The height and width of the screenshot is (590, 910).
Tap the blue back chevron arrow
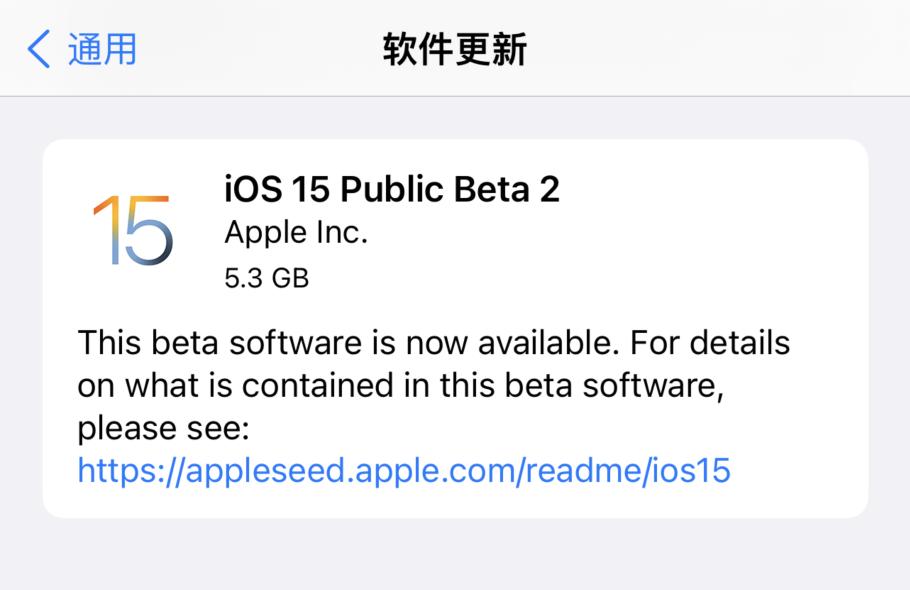39,48
